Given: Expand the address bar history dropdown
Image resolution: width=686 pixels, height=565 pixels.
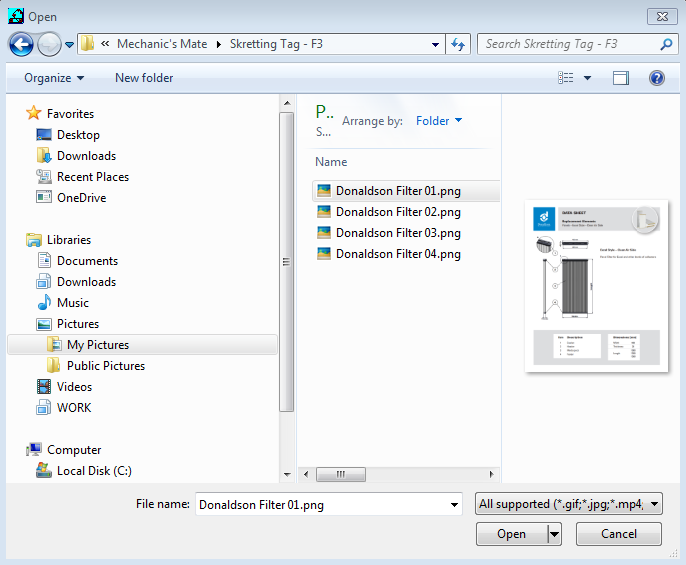Looking at the screenshot, I should coord(435,44).
